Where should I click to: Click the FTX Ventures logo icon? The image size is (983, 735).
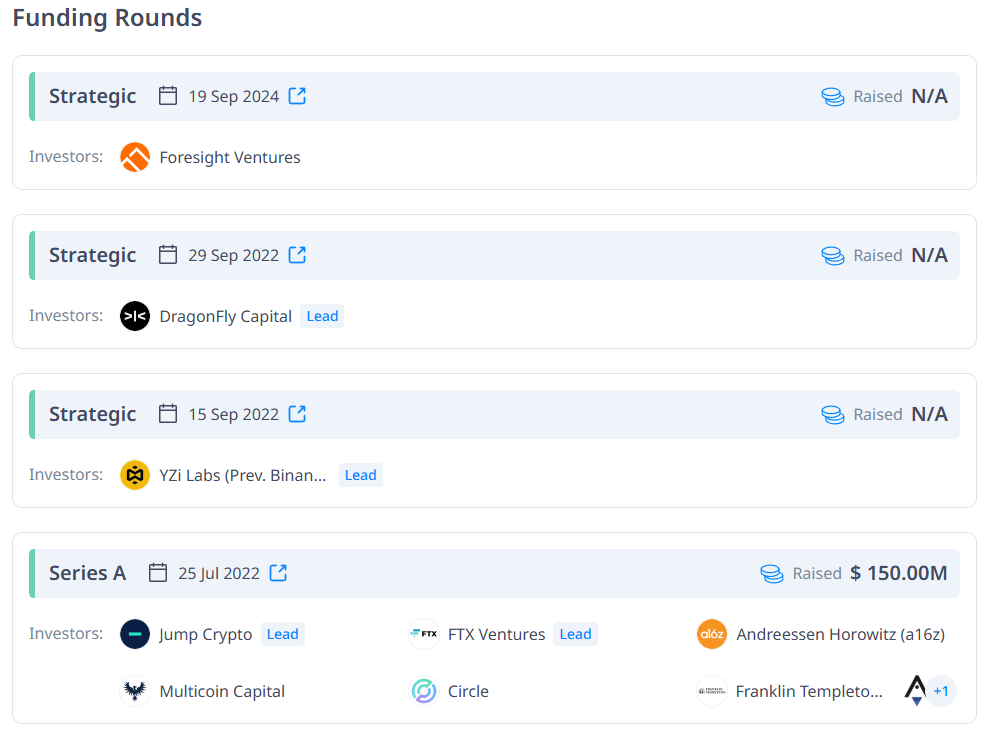pos(424,634)
